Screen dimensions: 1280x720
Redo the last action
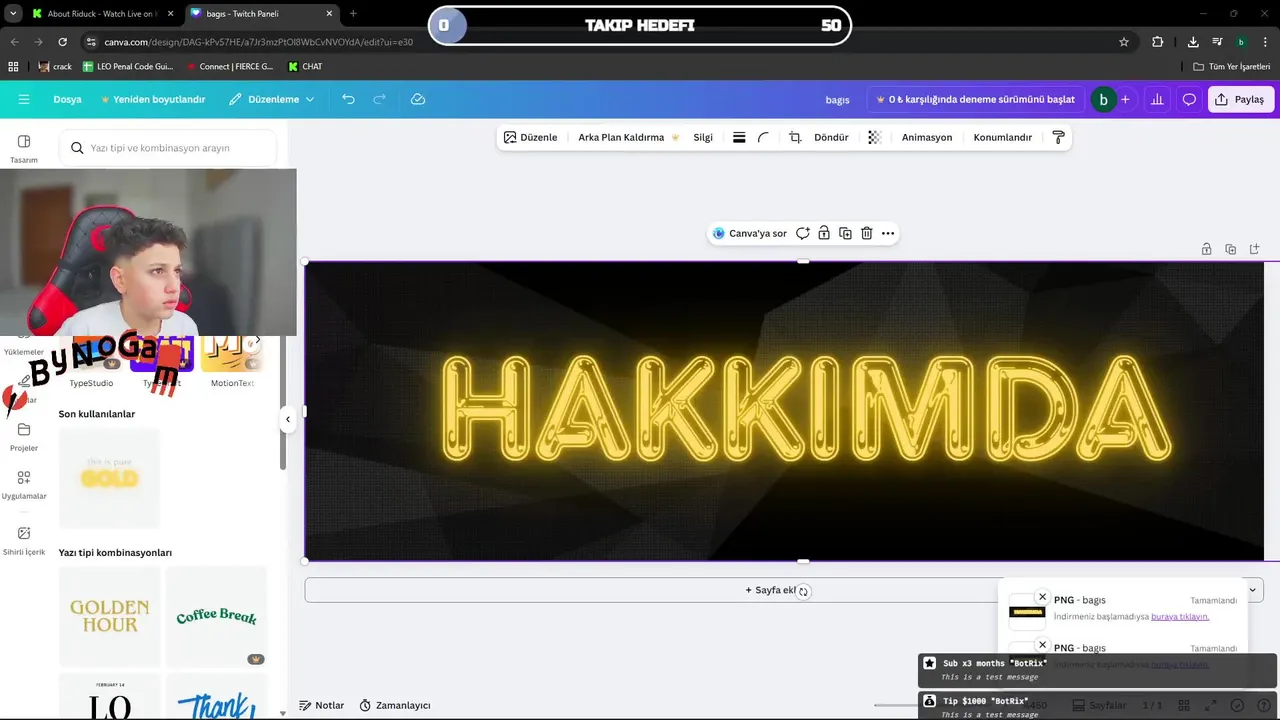click(379, 99)
